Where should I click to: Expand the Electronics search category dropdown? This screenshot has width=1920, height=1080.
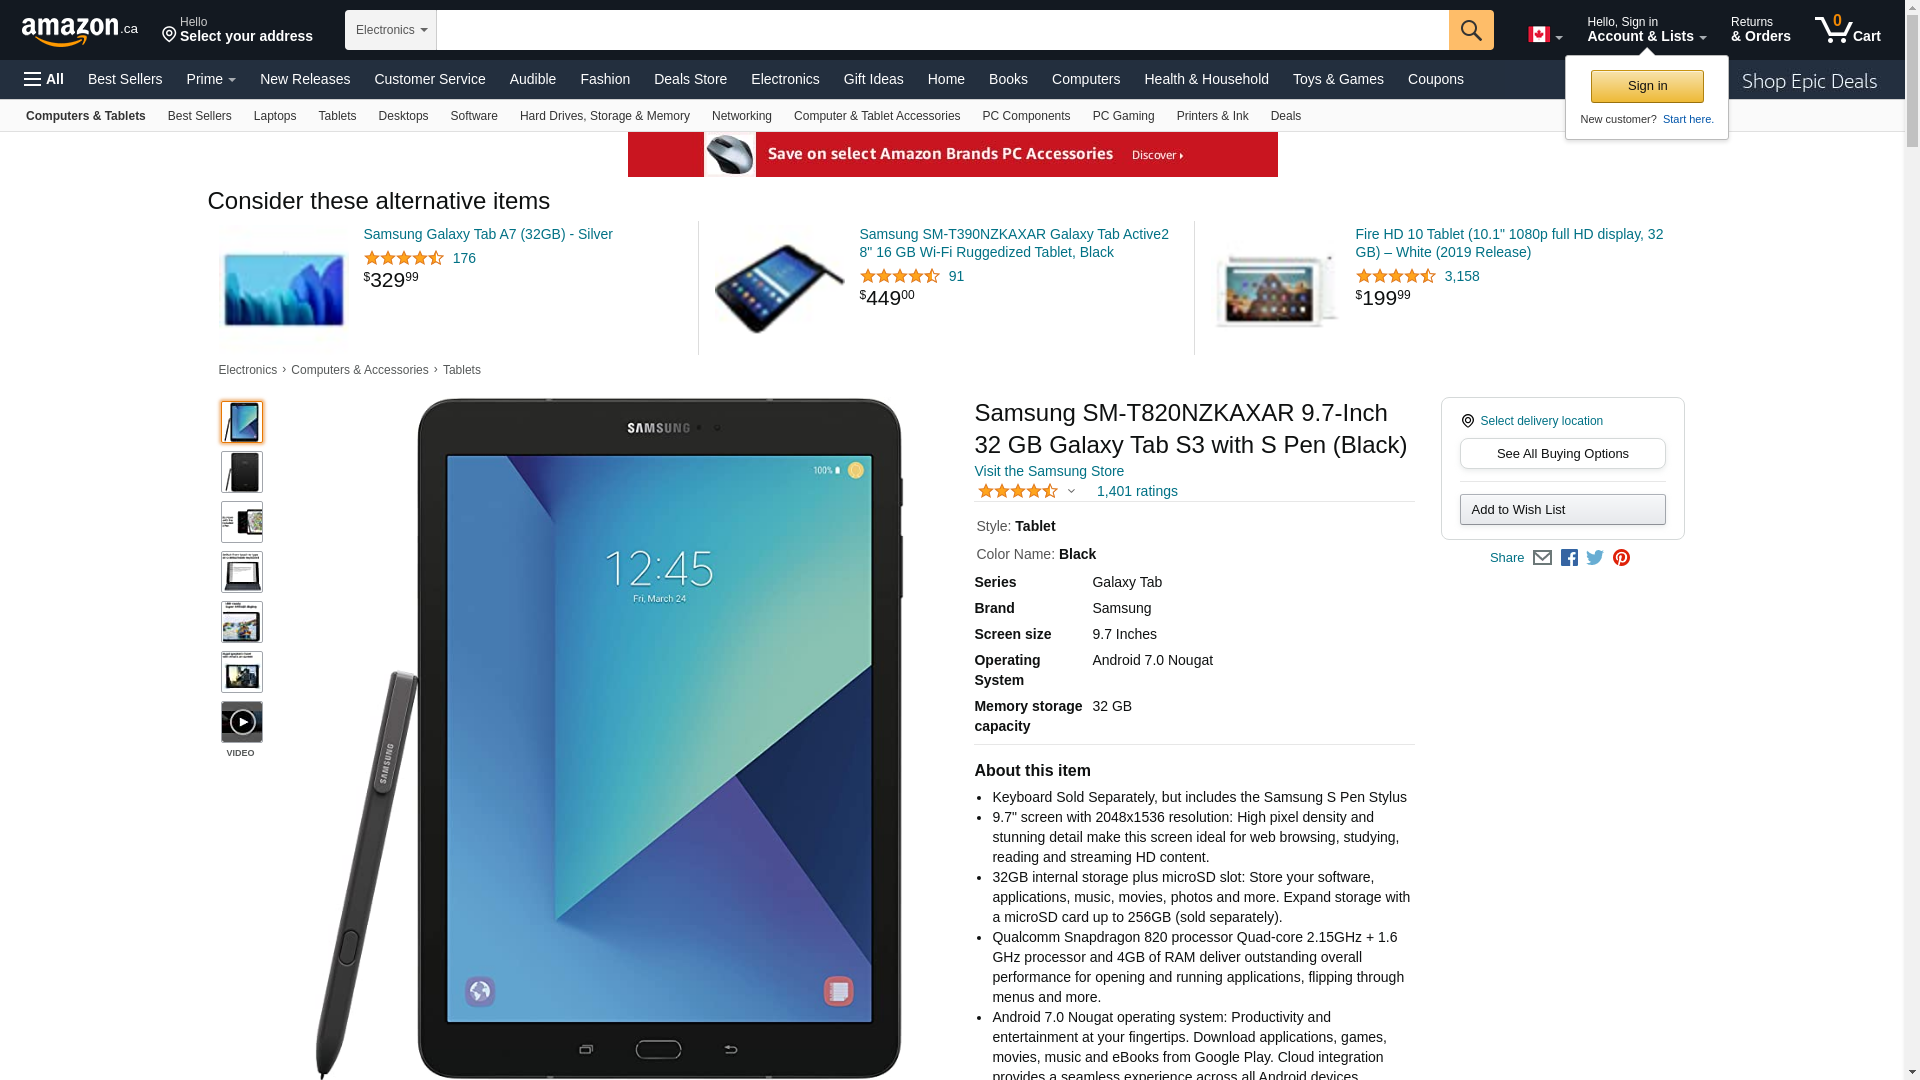[x=391, y=30]
